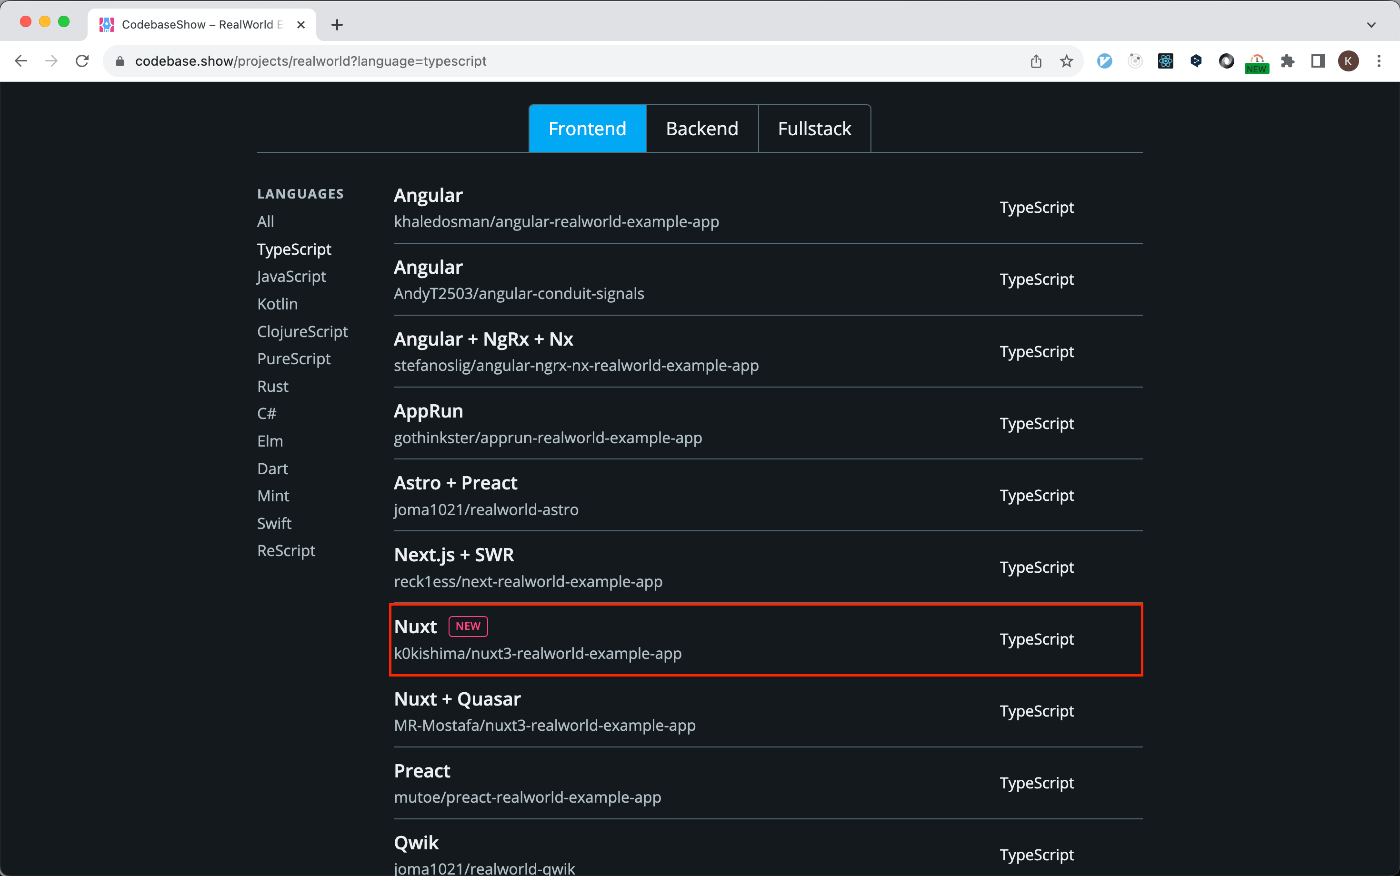1400x876 pixels.
Task: Close the CodebaseShow tab
Action: (301, 25)
